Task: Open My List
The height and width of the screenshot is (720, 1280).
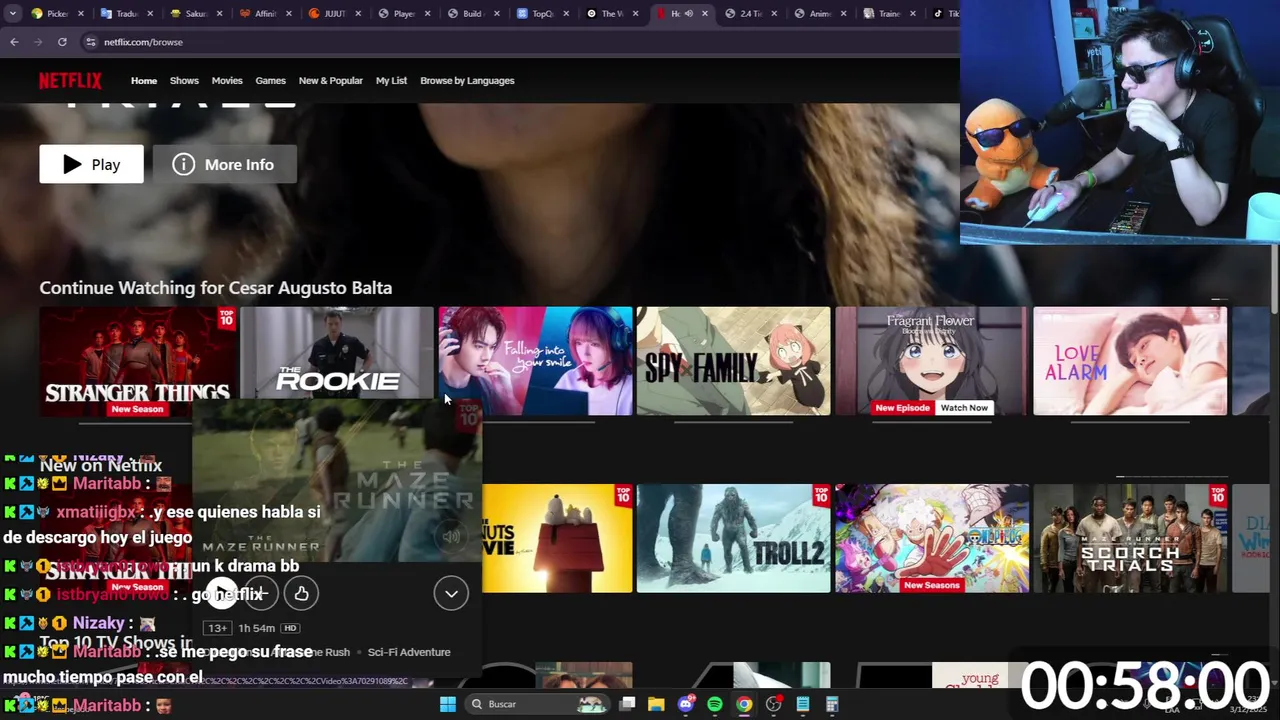Action: 391,81
